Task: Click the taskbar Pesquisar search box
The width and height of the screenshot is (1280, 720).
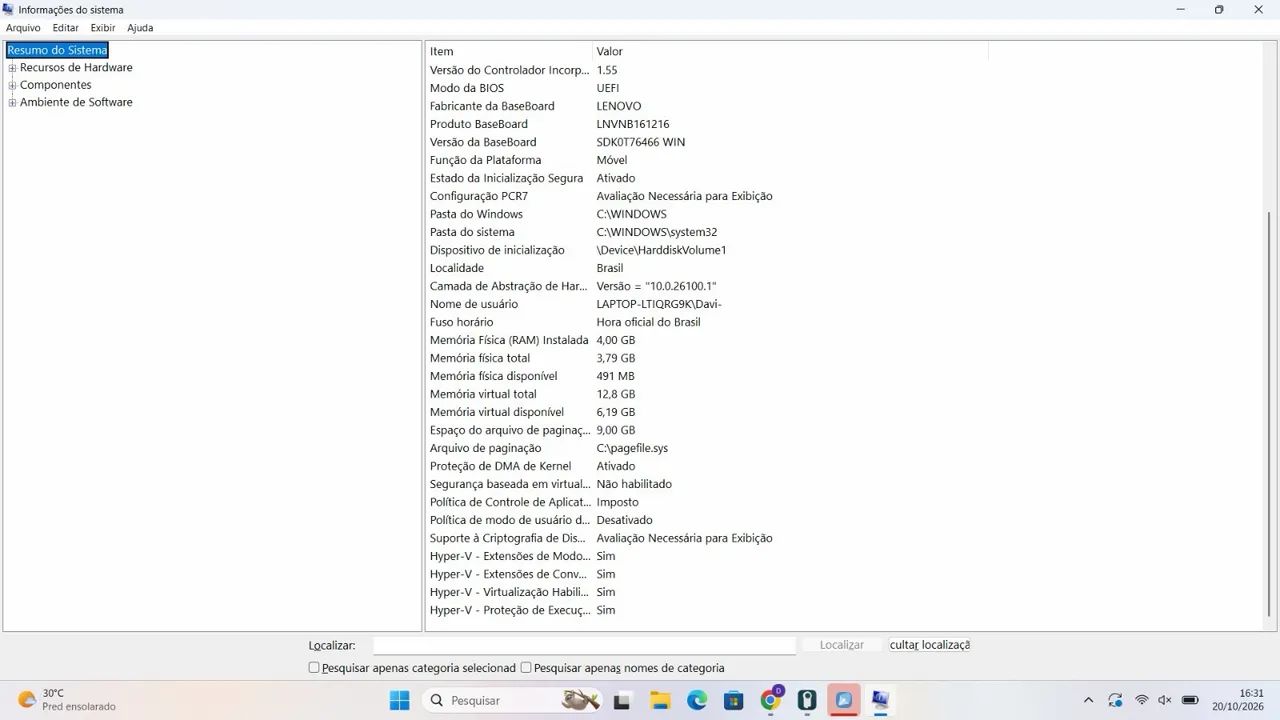Action: pos(513,700)
